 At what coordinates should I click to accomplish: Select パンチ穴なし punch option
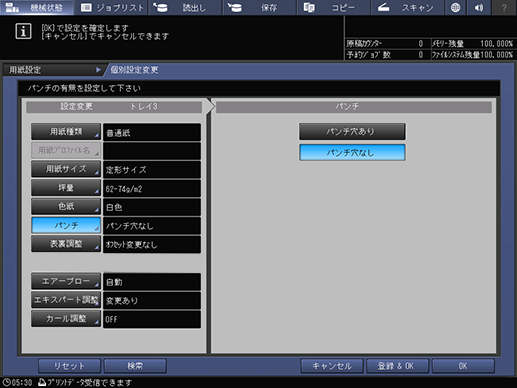point(352,152)
